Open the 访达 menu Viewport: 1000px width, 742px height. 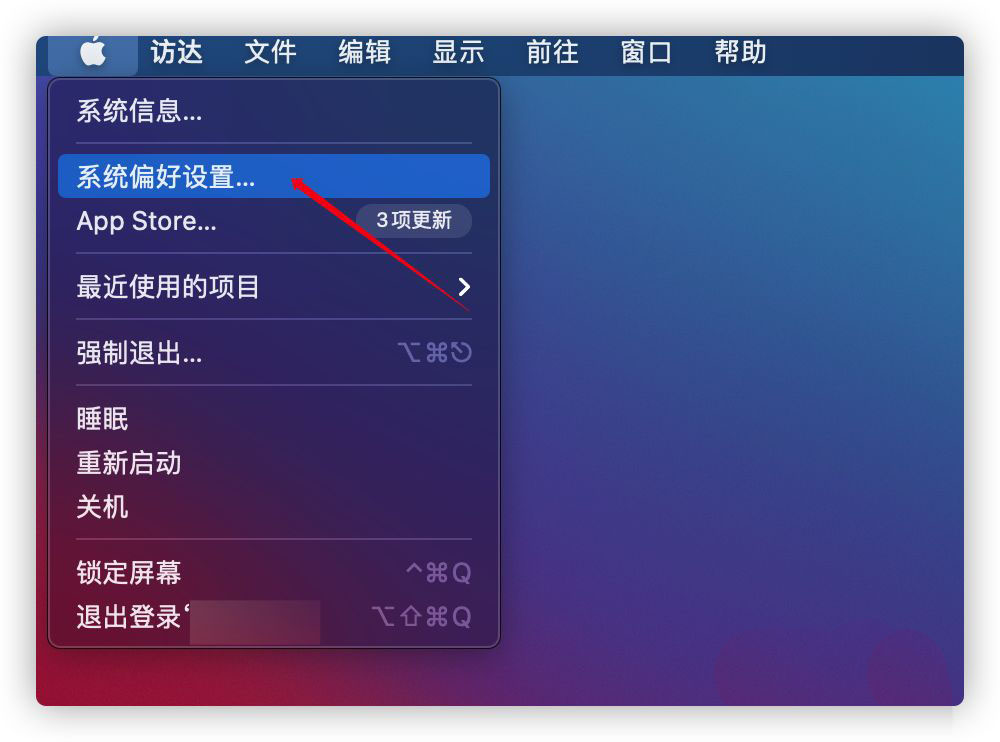(177, 52)
